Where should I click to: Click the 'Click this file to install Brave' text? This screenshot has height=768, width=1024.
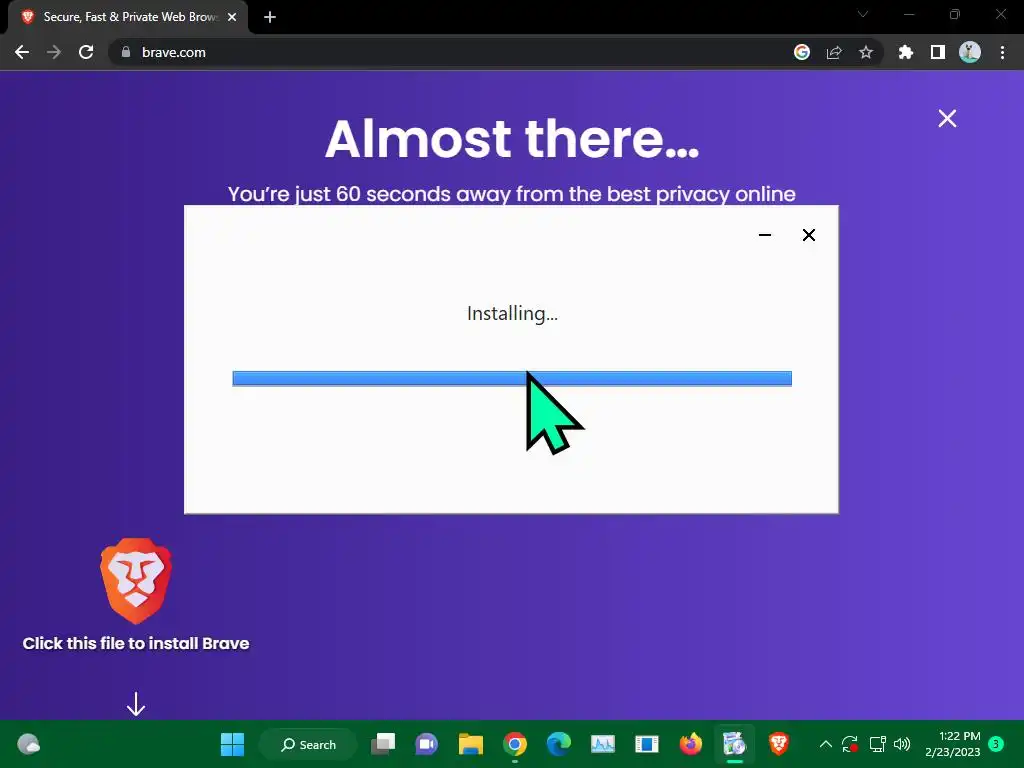tap(136, 643)
